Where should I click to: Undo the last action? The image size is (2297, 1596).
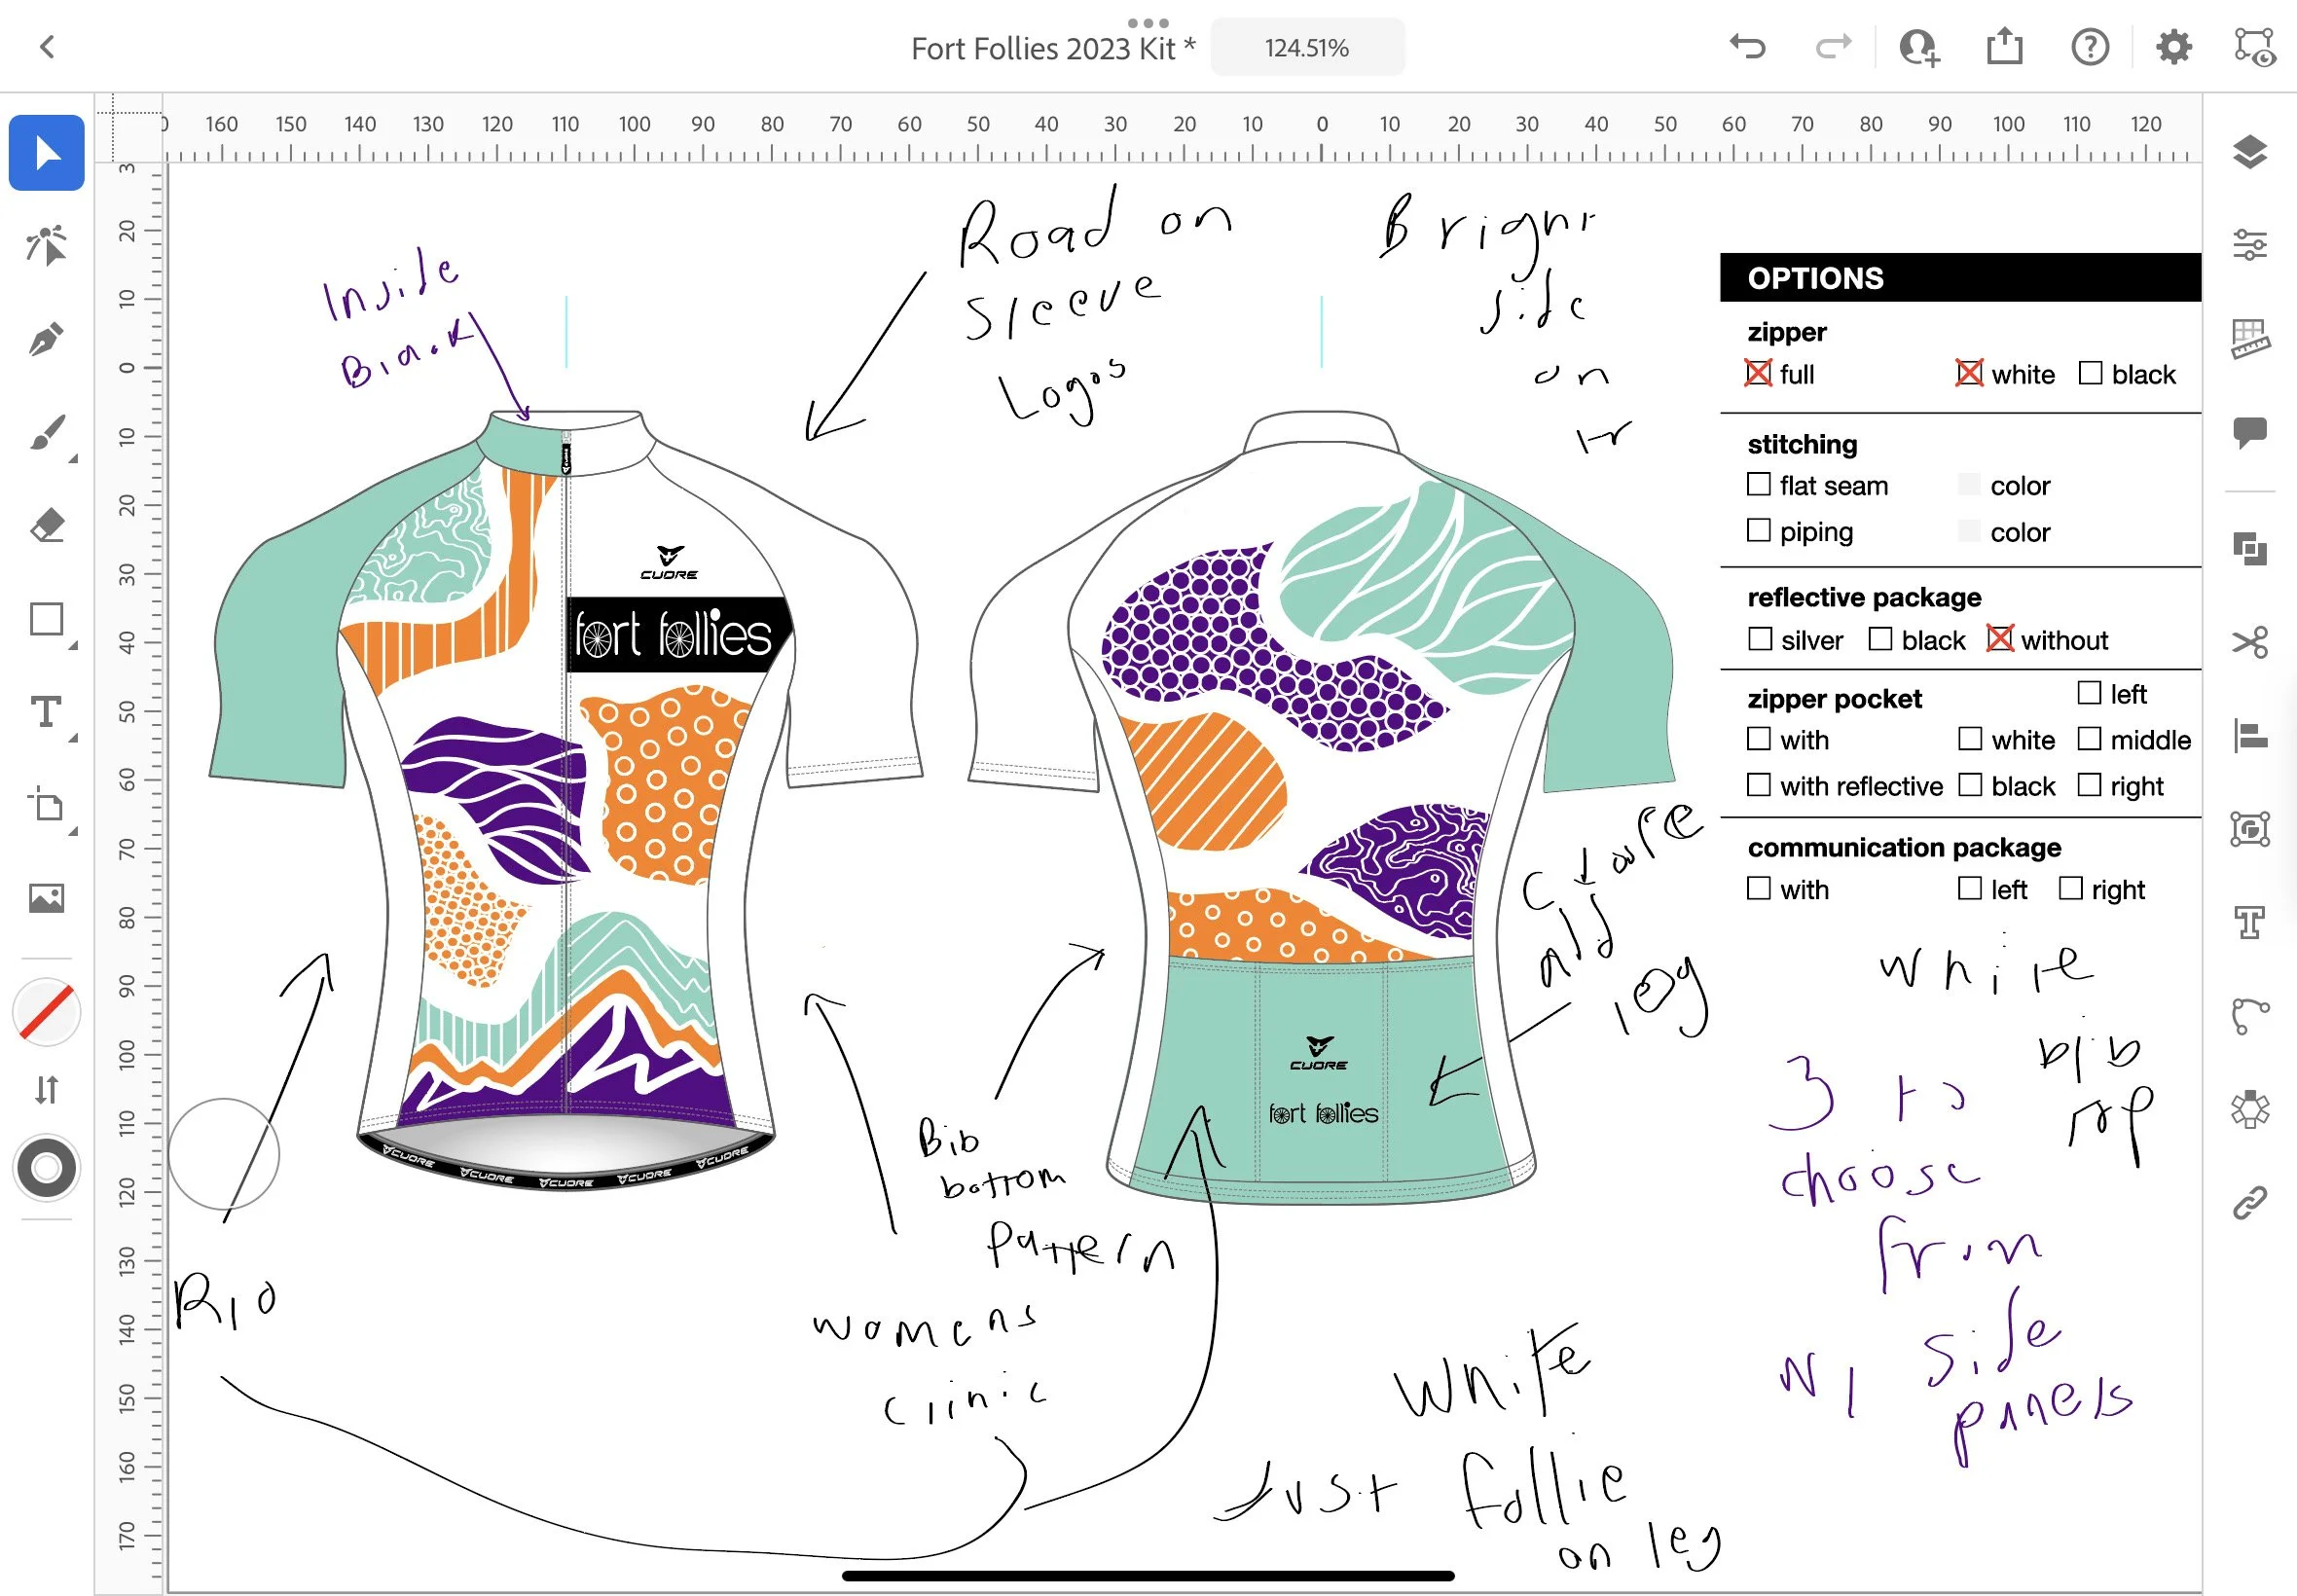1747,47
